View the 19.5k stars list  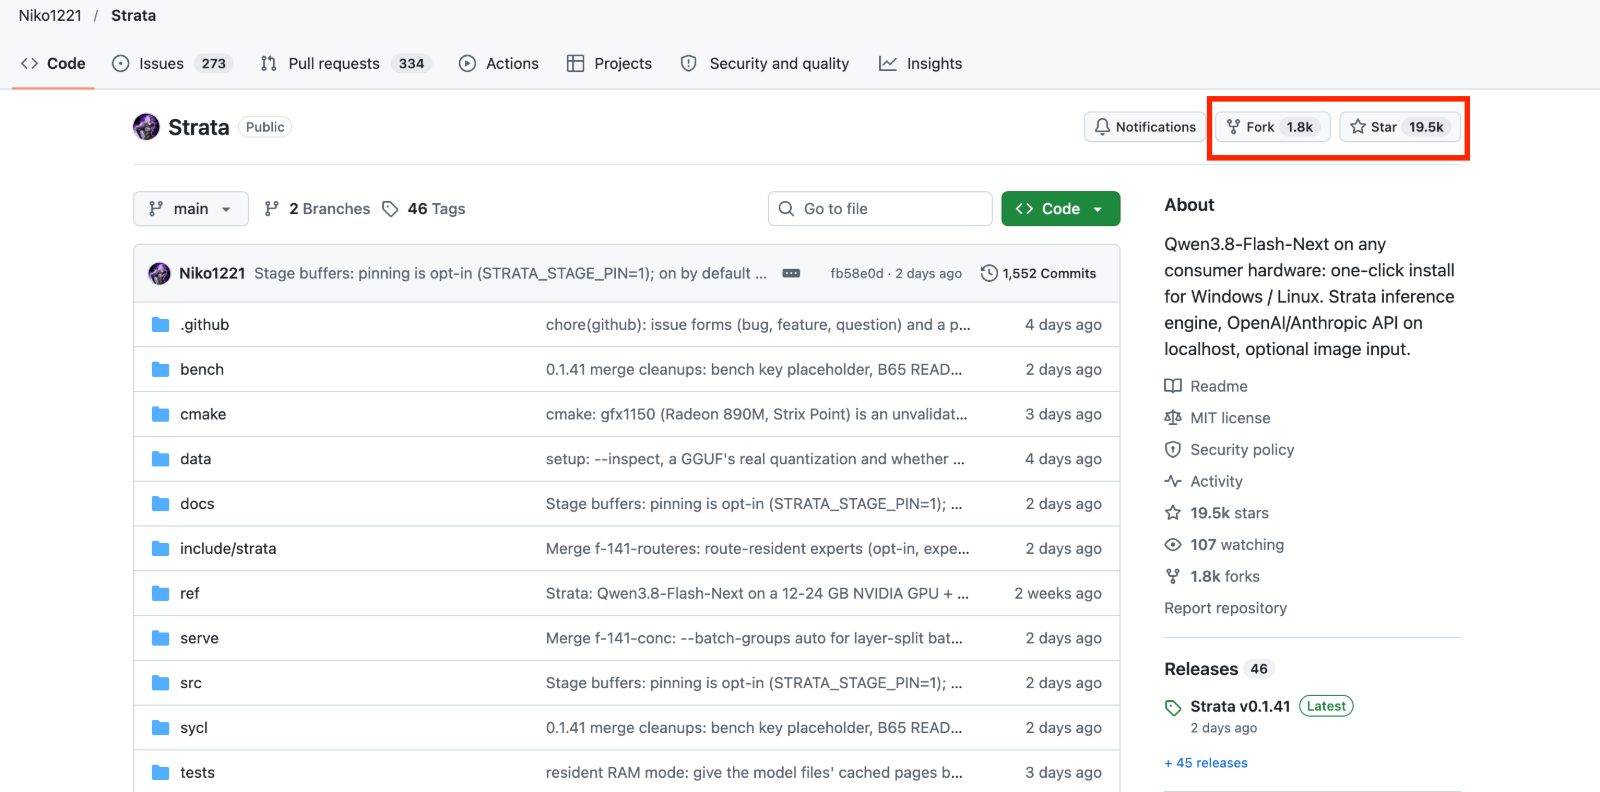click(1216, 513)
